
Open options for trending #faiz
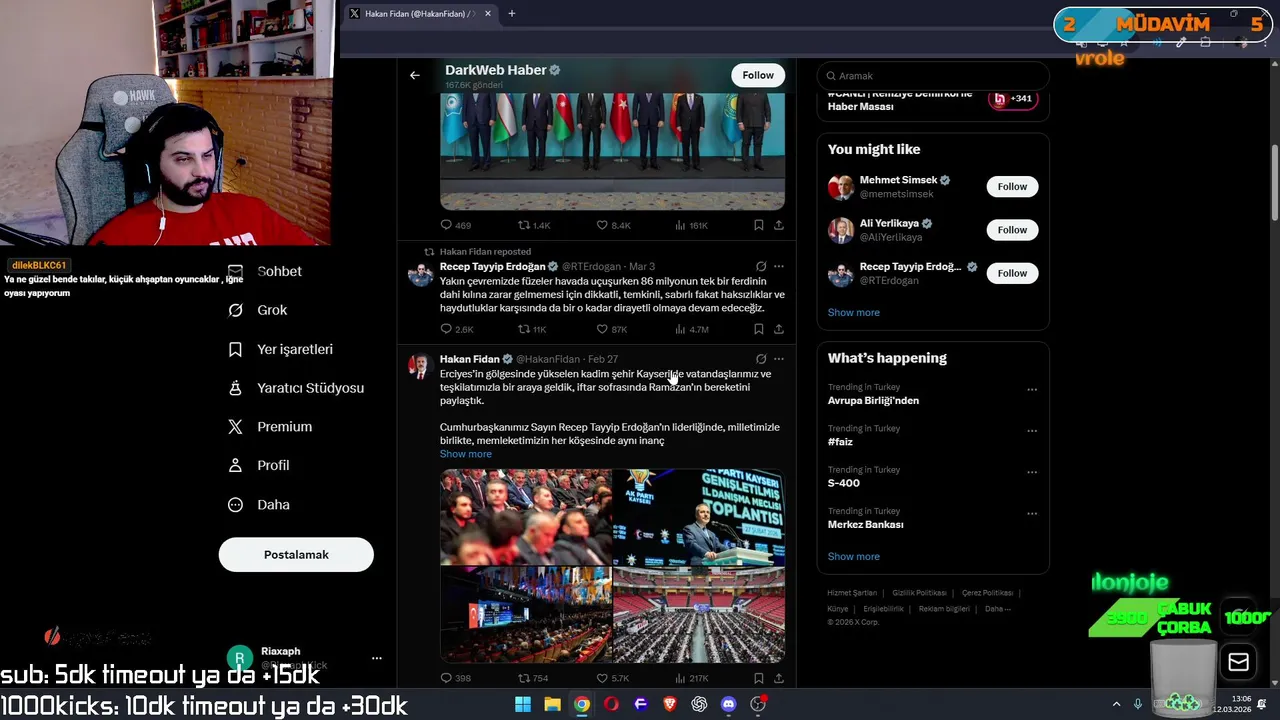1032,431
